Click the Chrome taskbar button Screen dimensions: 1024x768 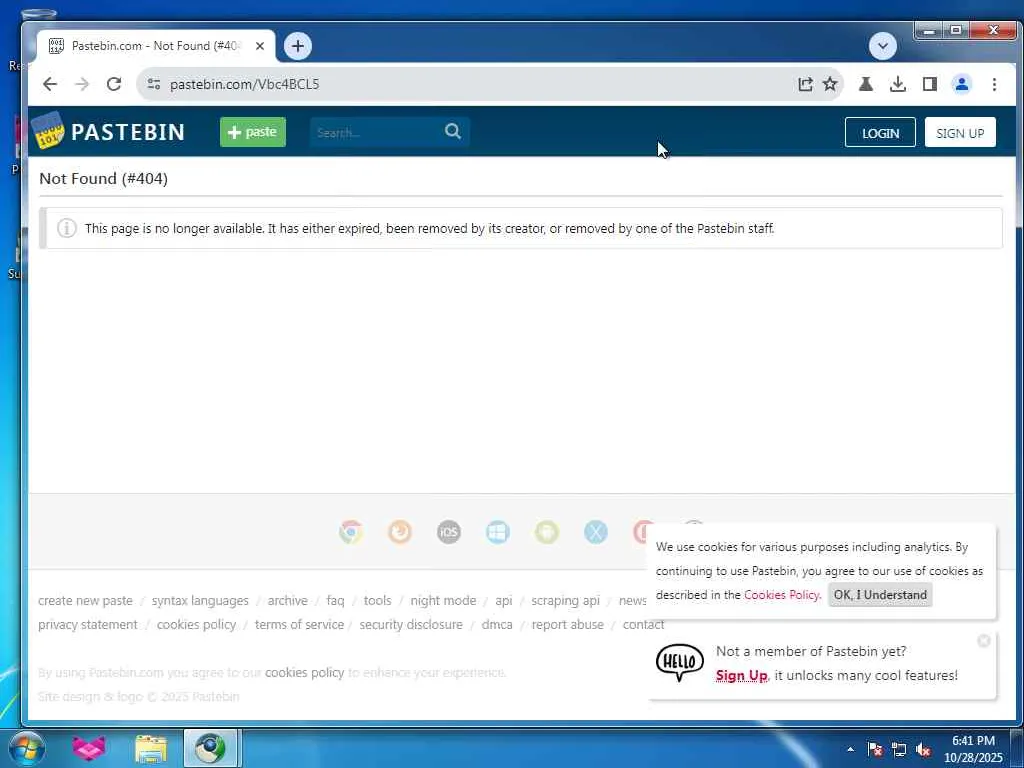tap(210, 748)
